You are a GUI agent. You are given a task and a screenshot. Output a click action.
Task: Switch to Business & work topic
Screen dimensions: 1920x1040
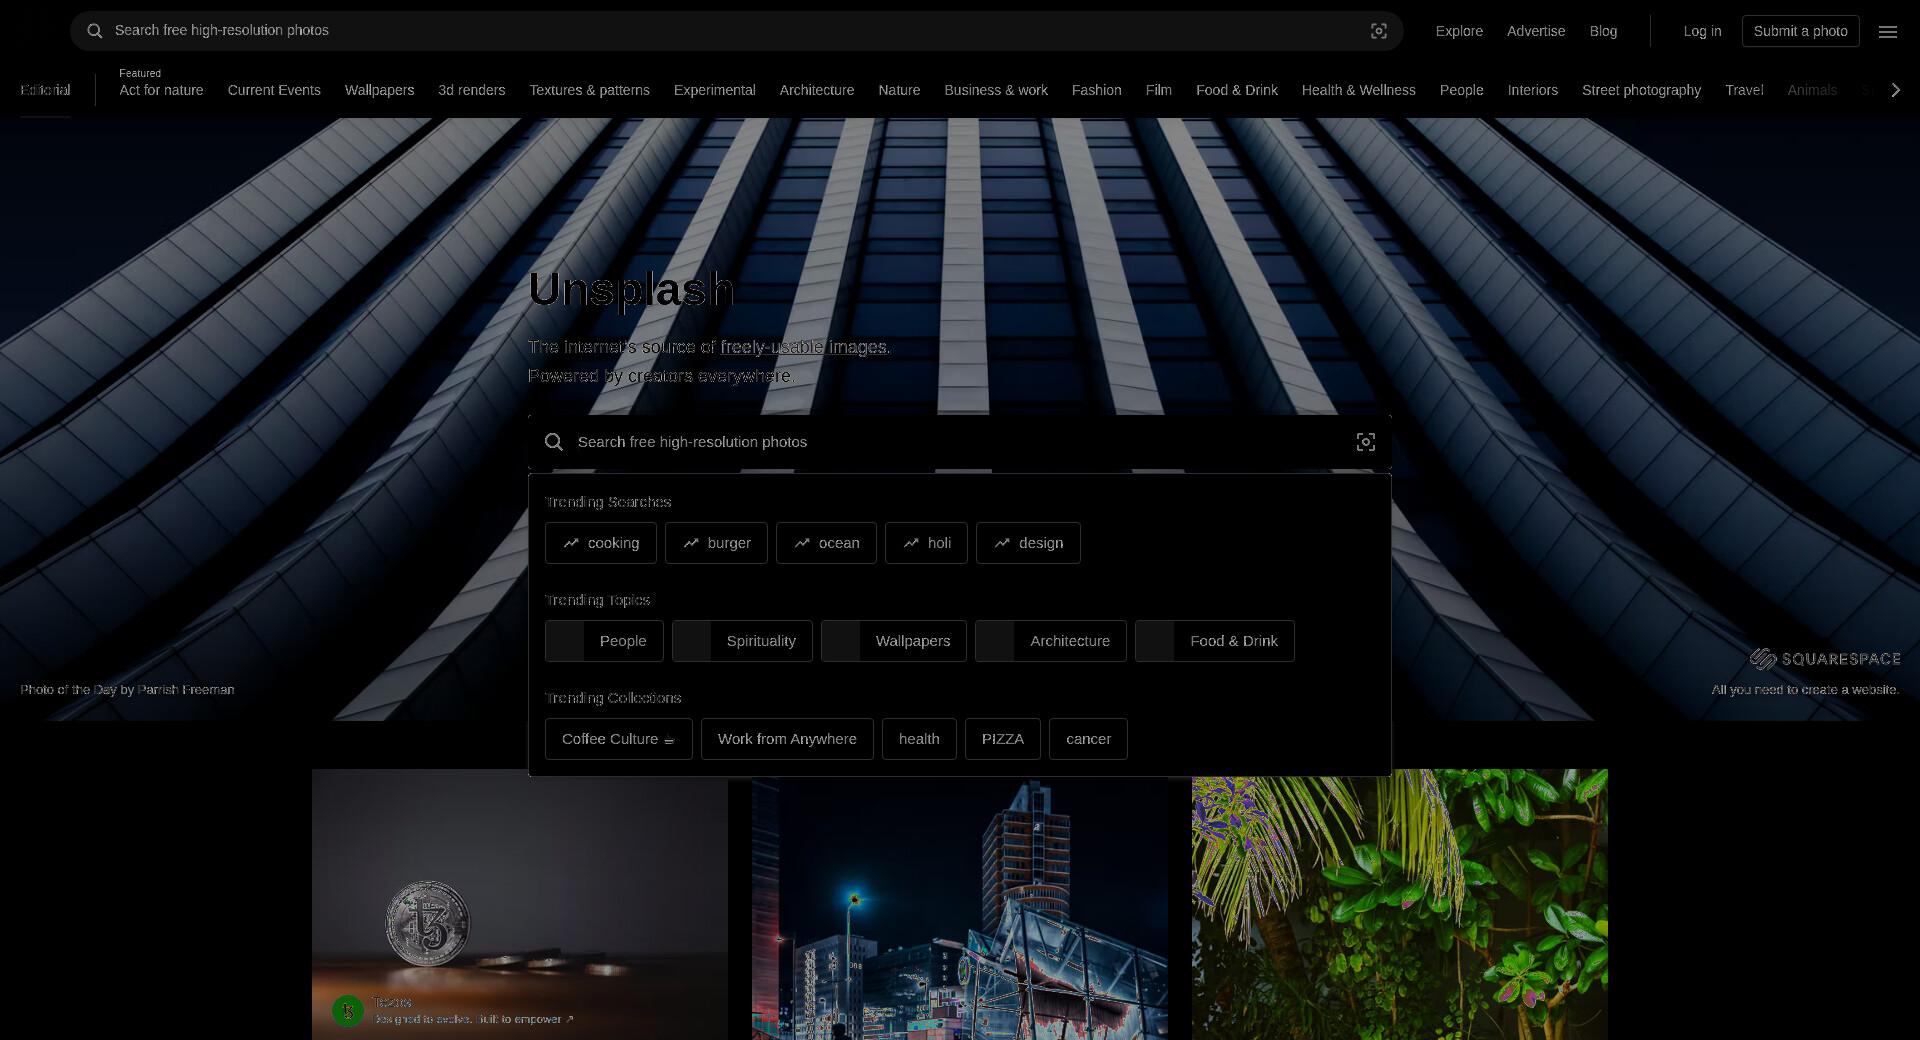pos(996,90)
